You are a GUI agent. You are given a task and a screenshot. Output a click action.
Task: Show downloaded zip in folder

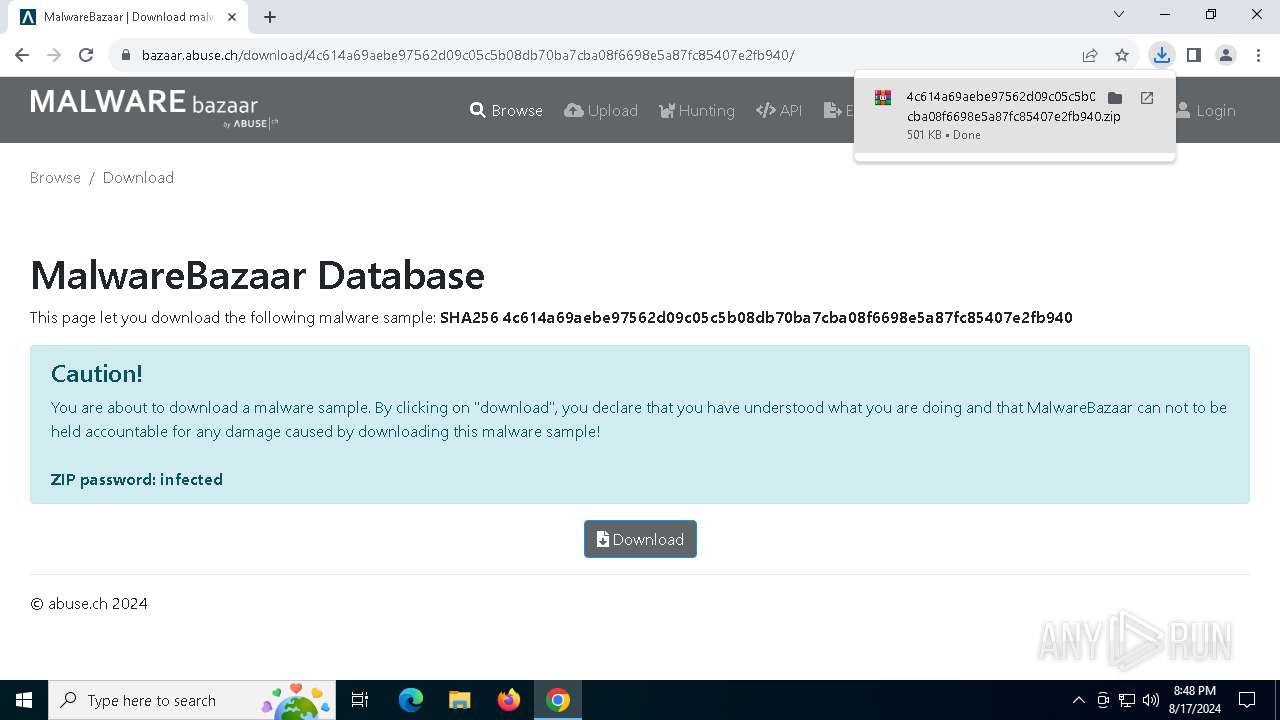[1115, 98]
